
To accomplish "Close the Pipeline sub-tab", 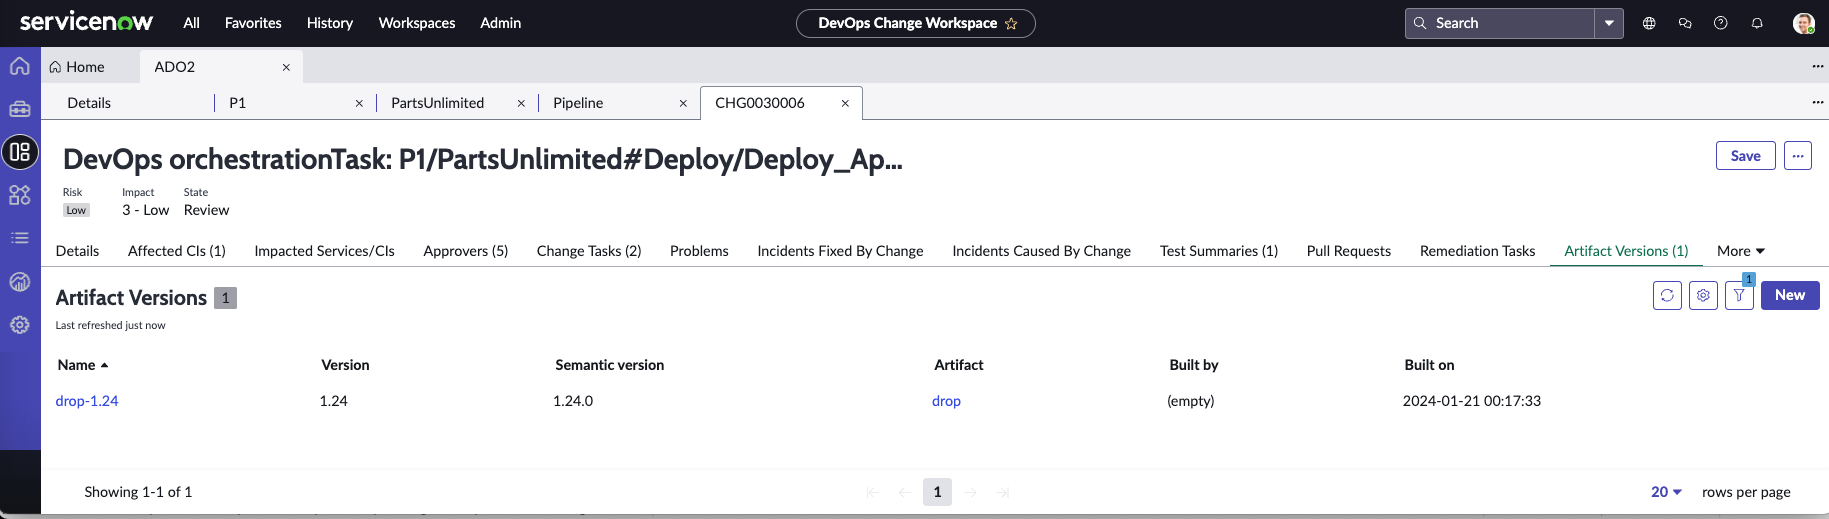I will click(x=683, y=103).
